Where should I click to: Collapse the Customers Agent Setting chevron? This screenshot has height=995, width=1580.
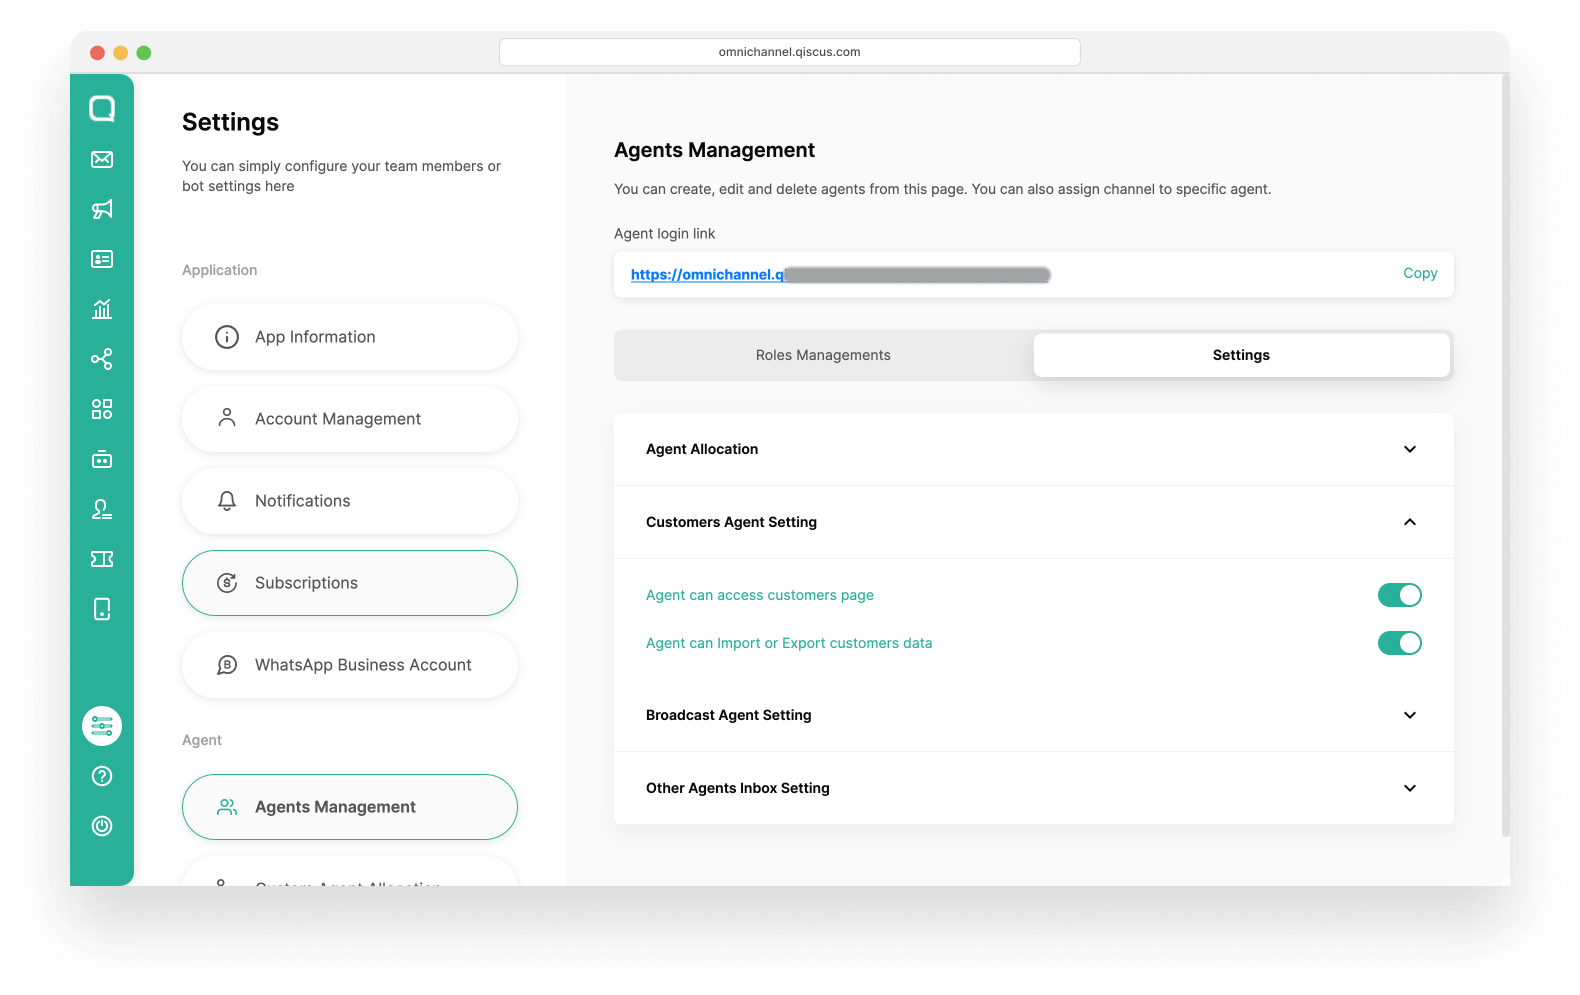[x=1410, y=522]
